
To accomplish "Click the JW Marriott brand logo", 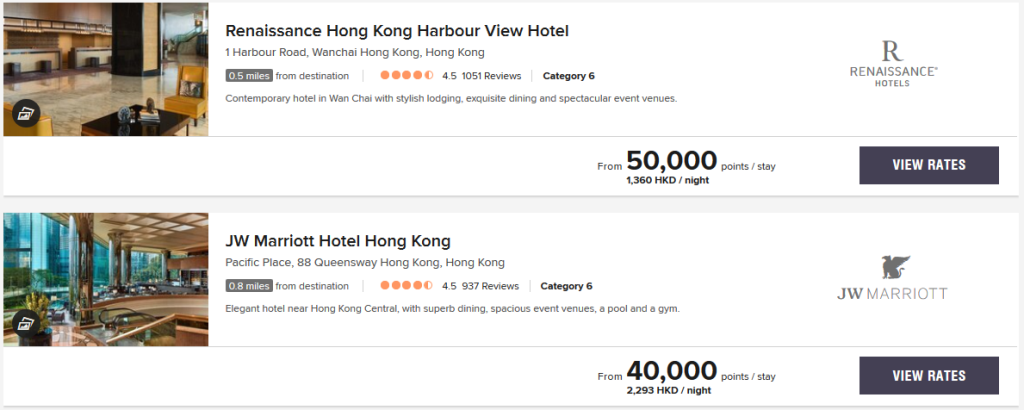I will coord(892,278).
